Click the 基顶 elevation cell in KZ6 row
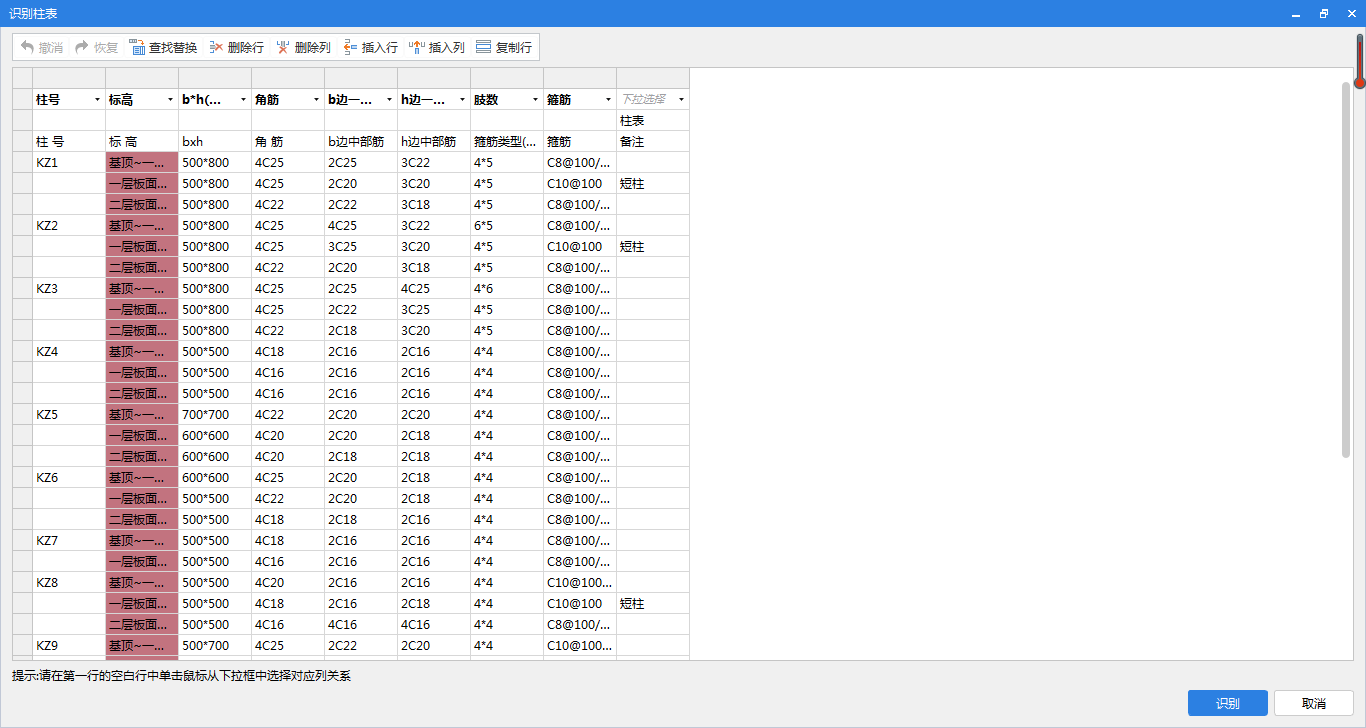 (x=142, y=477)
